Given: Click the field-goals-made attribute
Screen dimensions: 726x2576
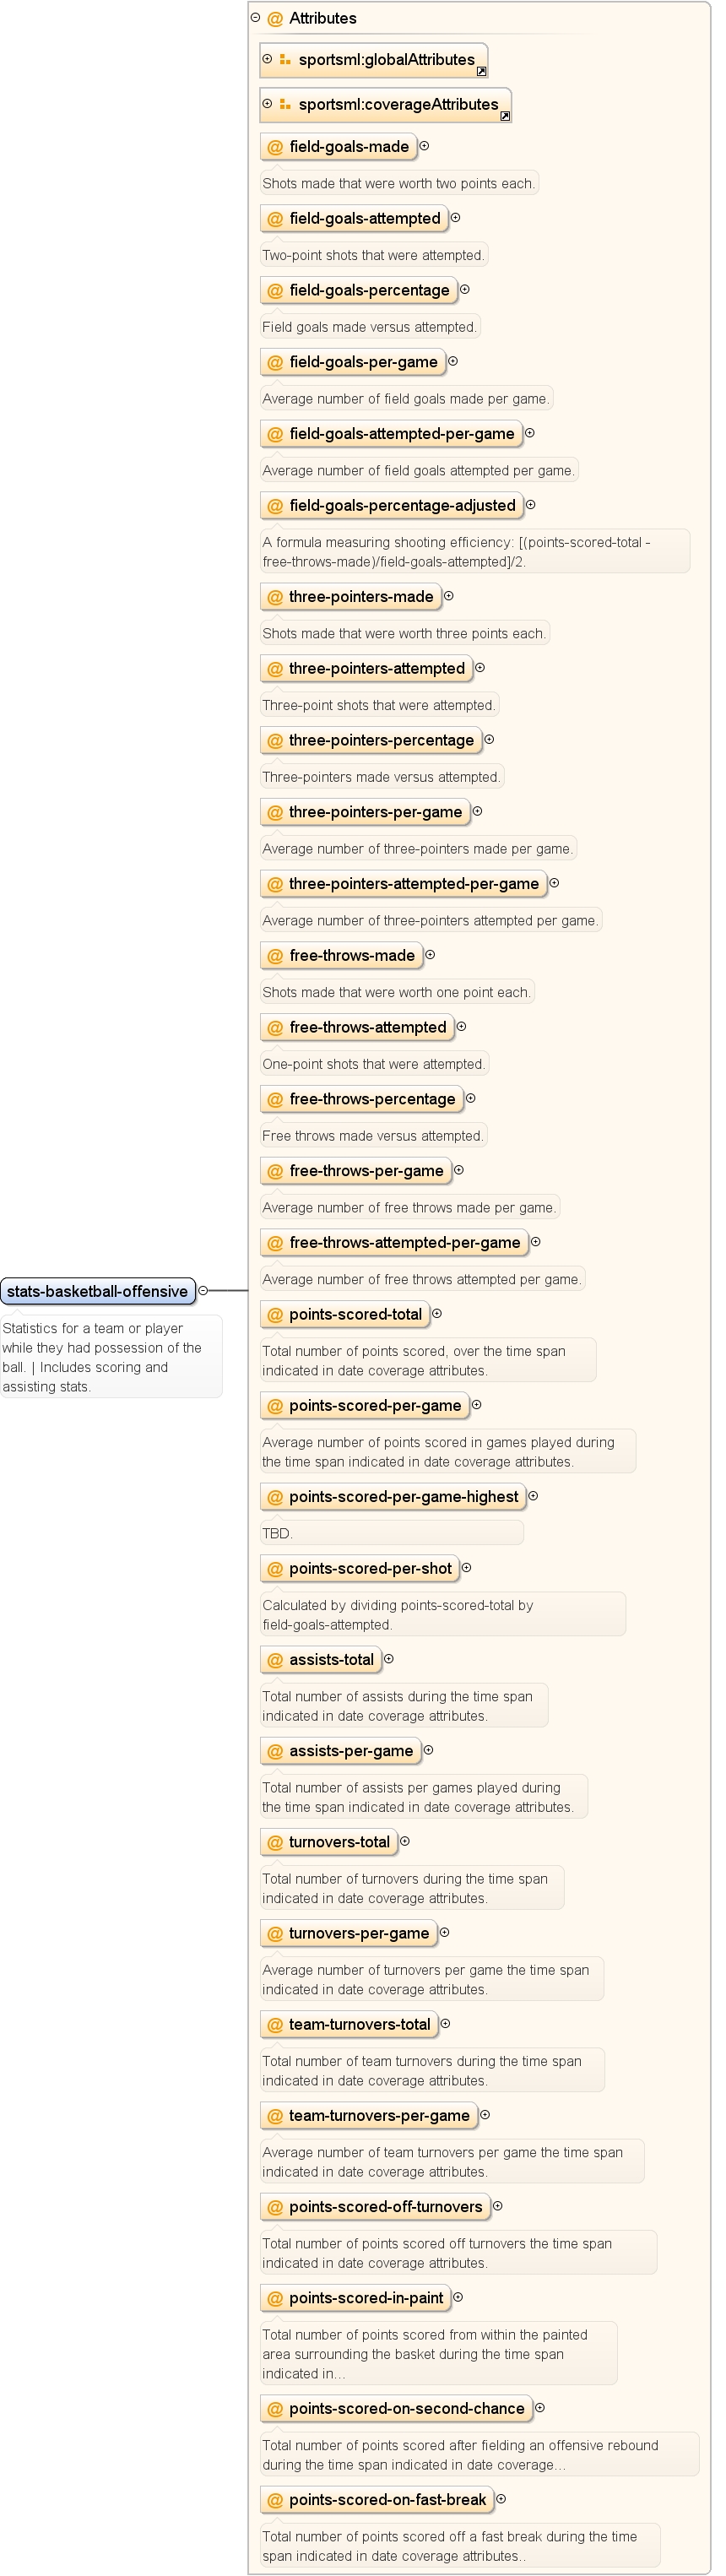Looking at the screenshot, I should [x=338, y=146].
